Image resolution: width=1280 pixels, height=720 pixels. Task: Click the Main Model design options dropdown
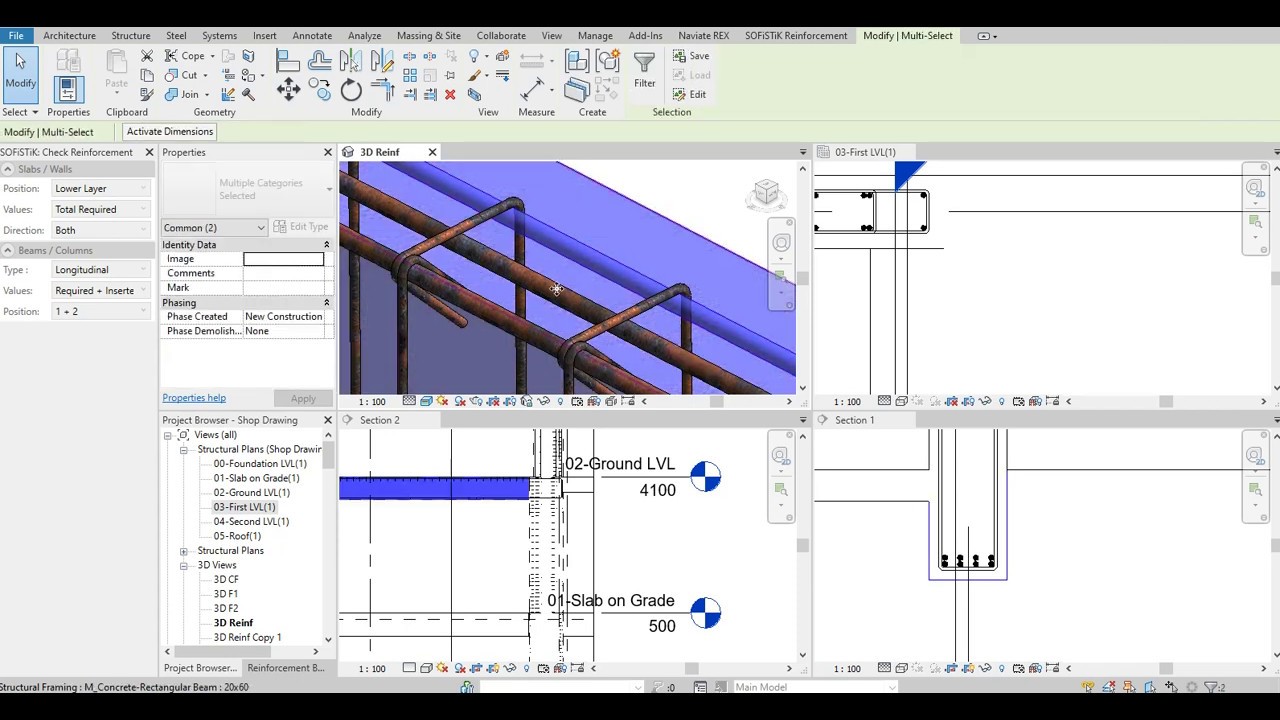(813, 687)
